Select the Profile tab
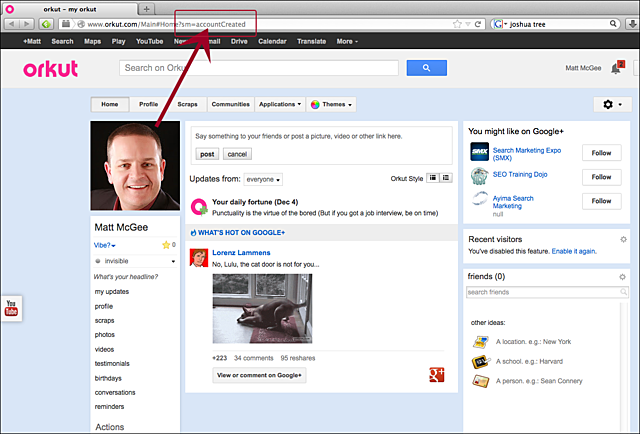Image resolution: width=640 pixels, height=434 pixels. click(x=149, y=105)
